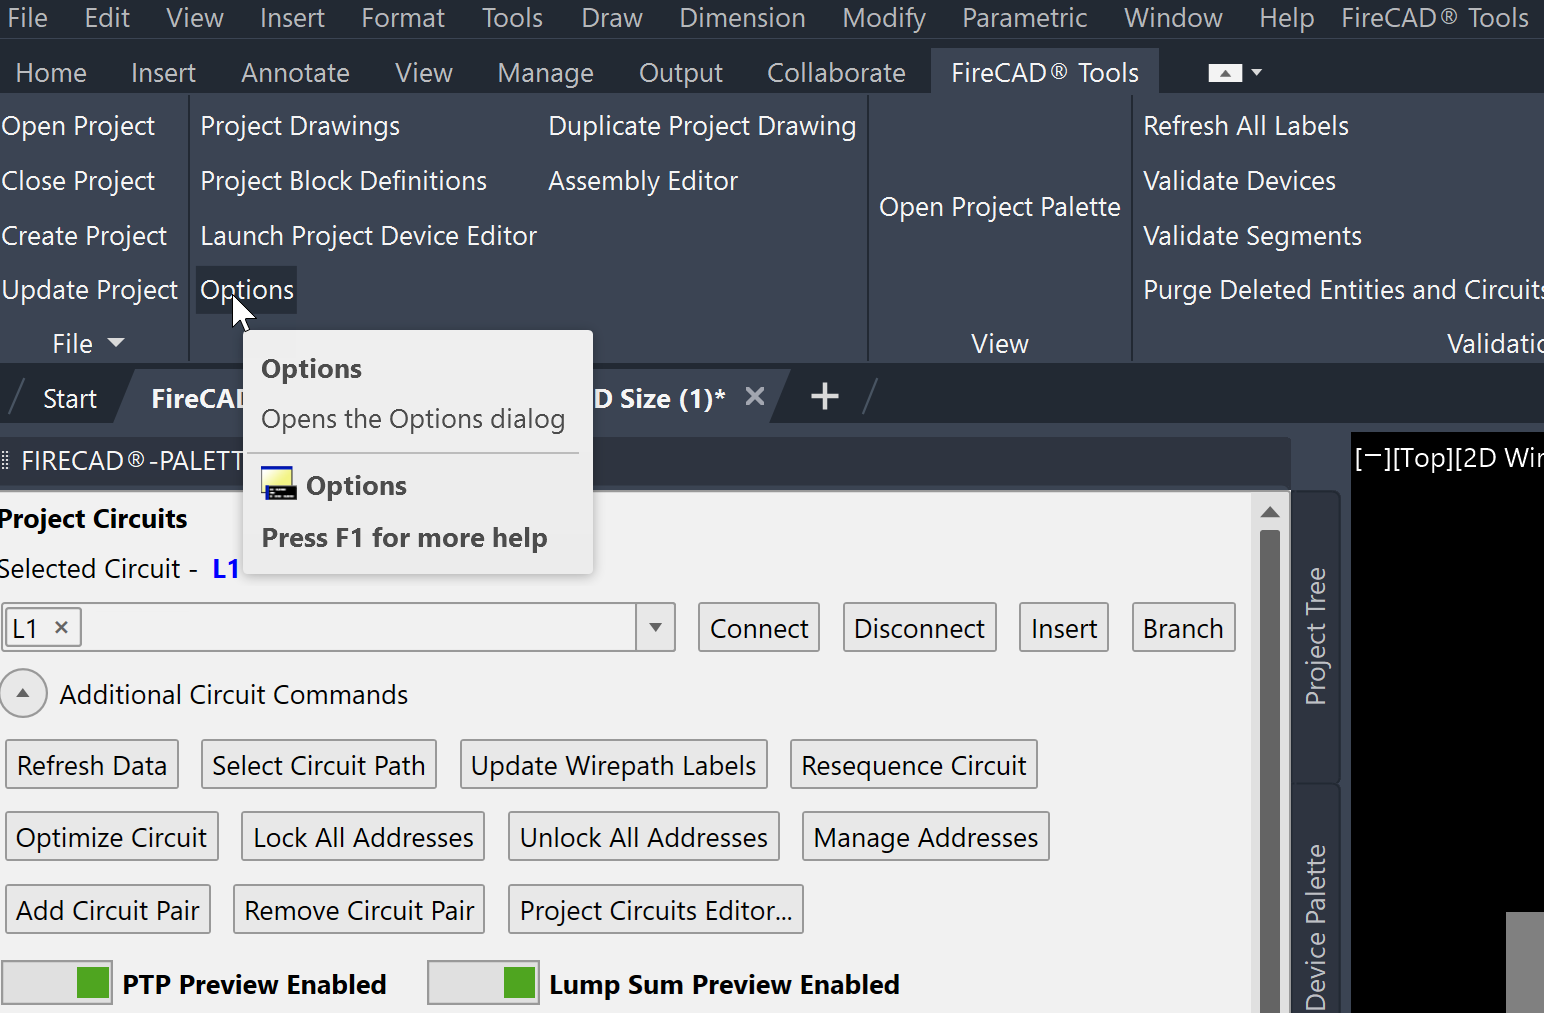Open the selected circuit dropdown list
This screenshot has height=1013, width=1544.
(x=656, y=627)
